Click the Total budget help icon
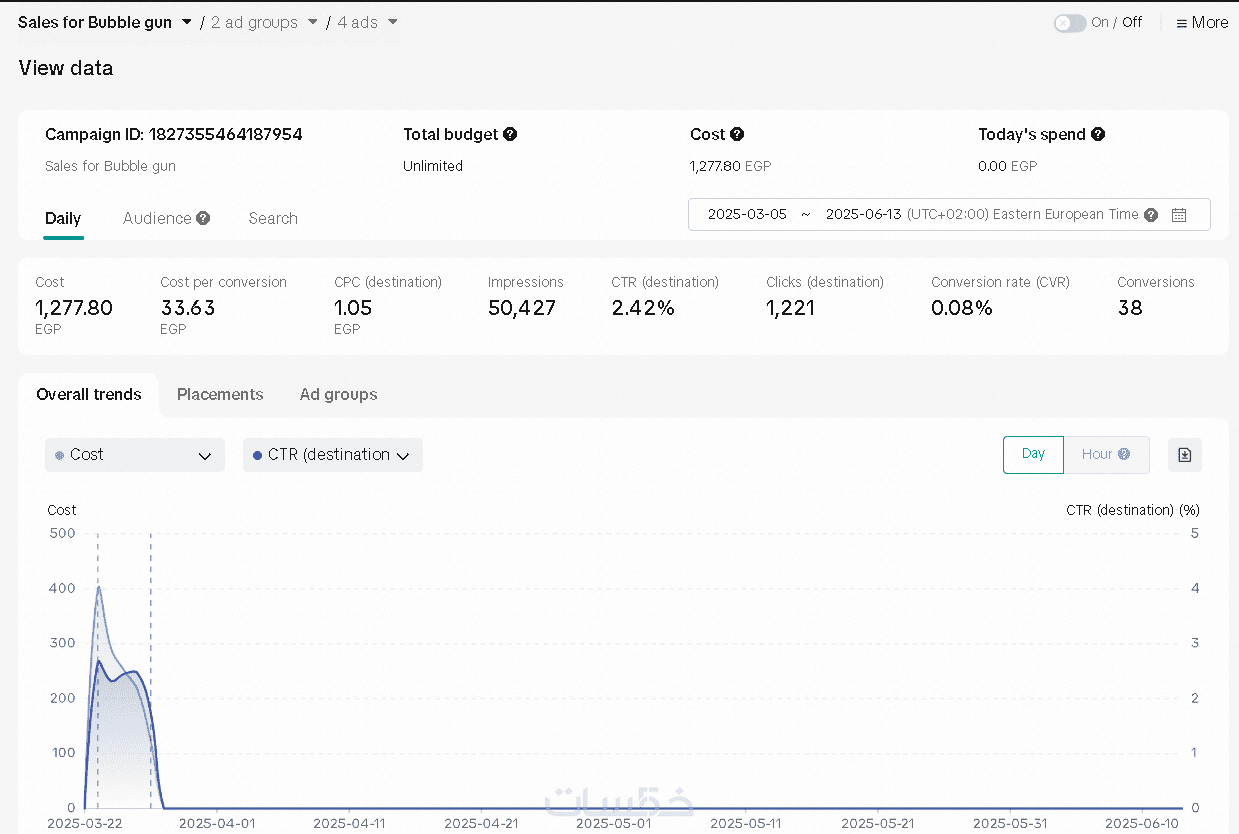Screen dimensions: 1239x834 [510, 134]
